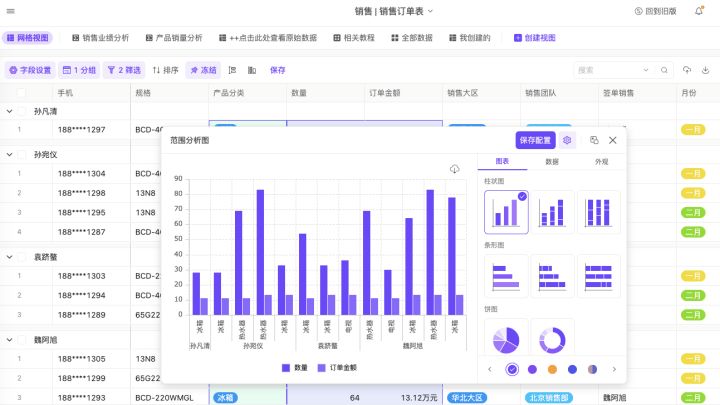Screen dimensions: 720x405
Task: Collapse the 孙凡清 group
Action: coord(9,111)
